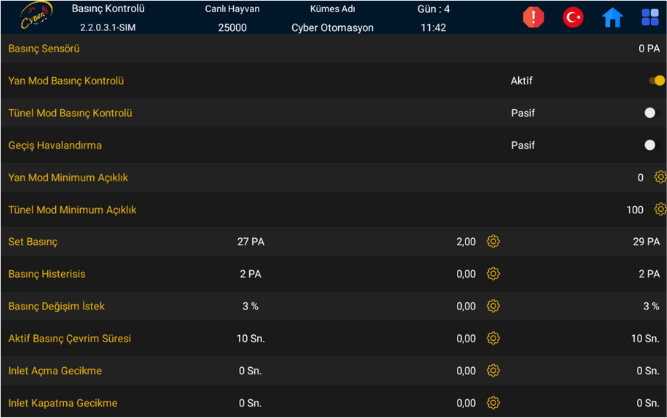The height and width of the screenshot is (418, 667).
Task: Open settings gear for Yan Mod Minimum Açıklık
Action: pyautogui.click(x=660, y=177)
